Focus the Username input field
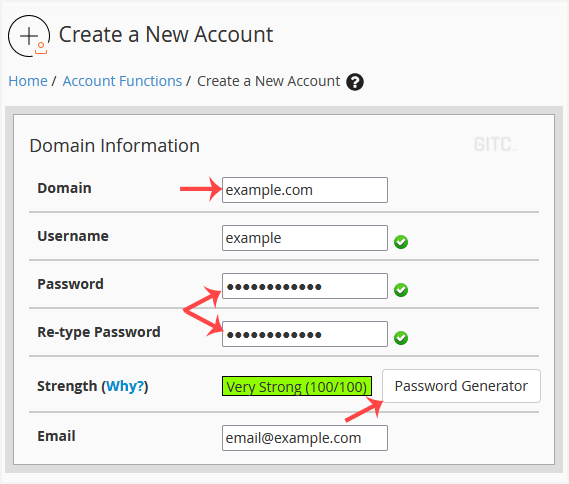 (305, 238)
